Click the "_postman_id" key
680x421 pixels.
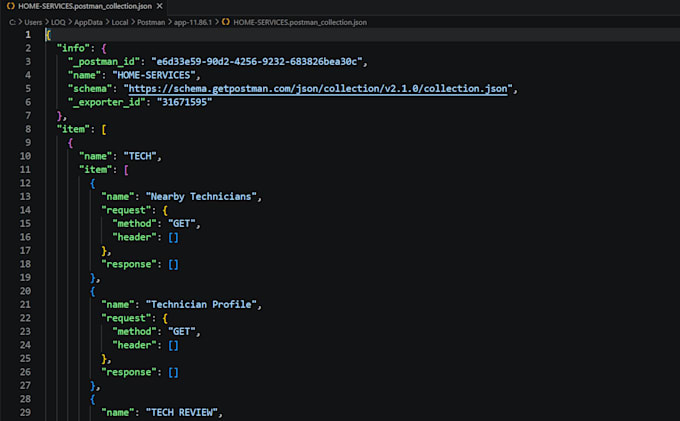tap(104, 62)
